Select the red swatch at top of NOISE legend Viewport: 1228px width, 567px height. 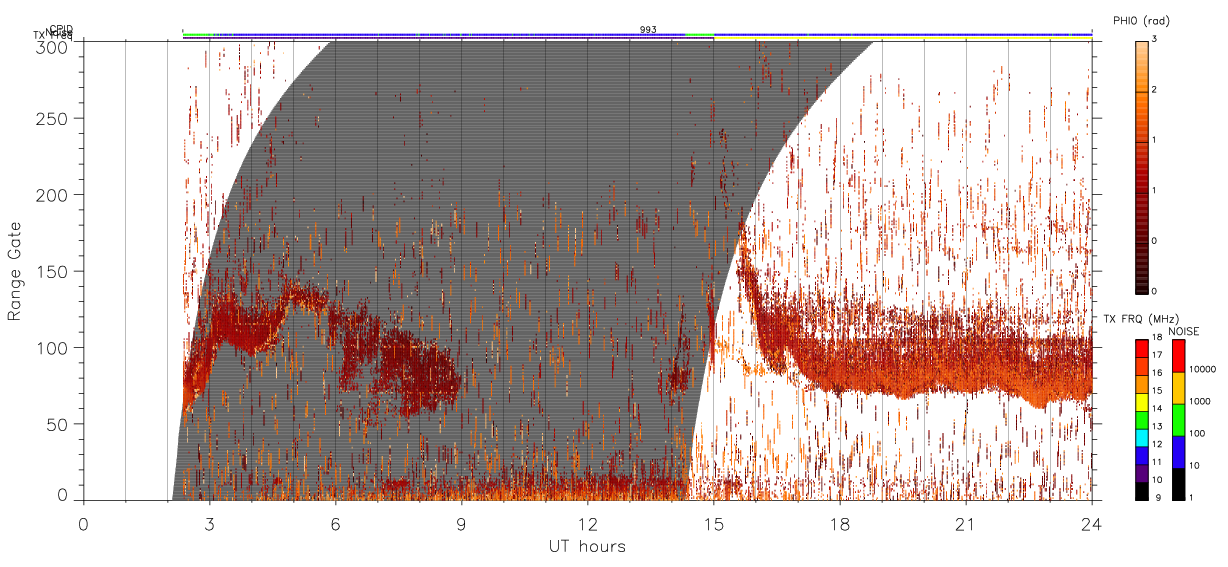[1179, 356]
